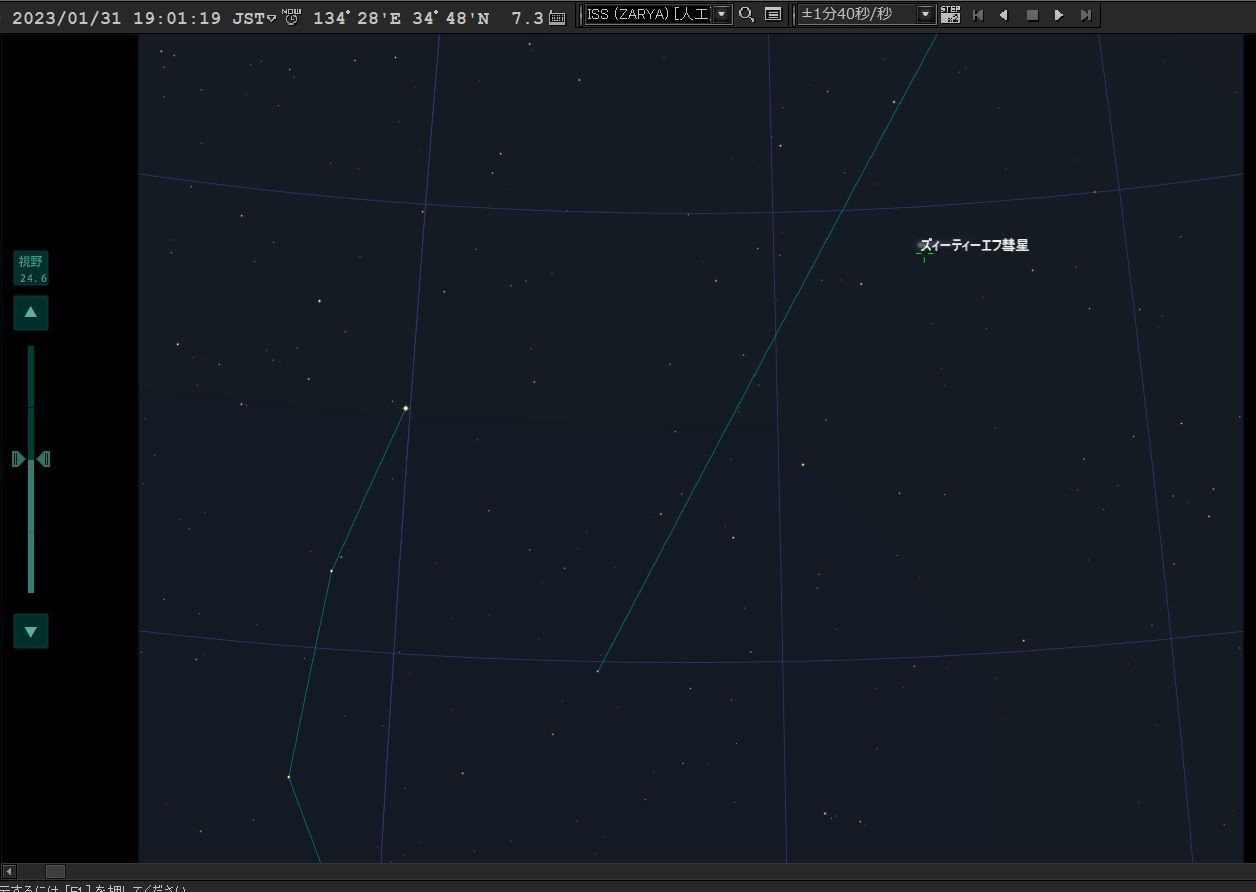Stop the time animation with square button

point(1032,15)
